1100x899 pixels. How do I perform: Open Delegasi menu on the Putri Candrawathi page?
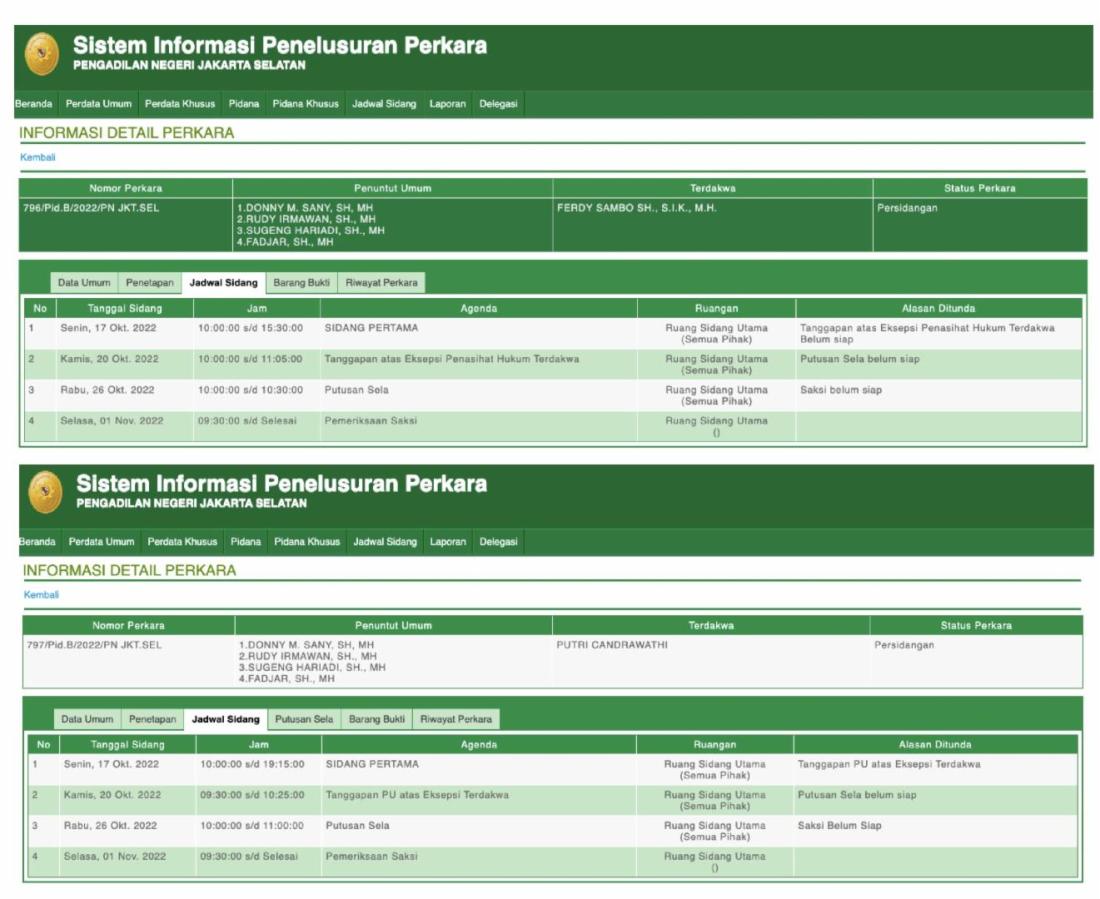click(499, 542)
